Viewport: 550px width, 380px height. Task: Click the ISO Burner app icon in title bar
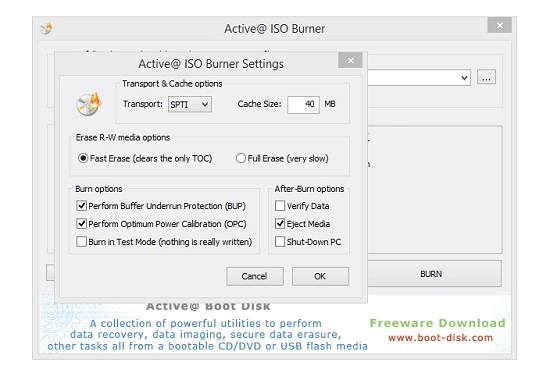pos(46,28)
